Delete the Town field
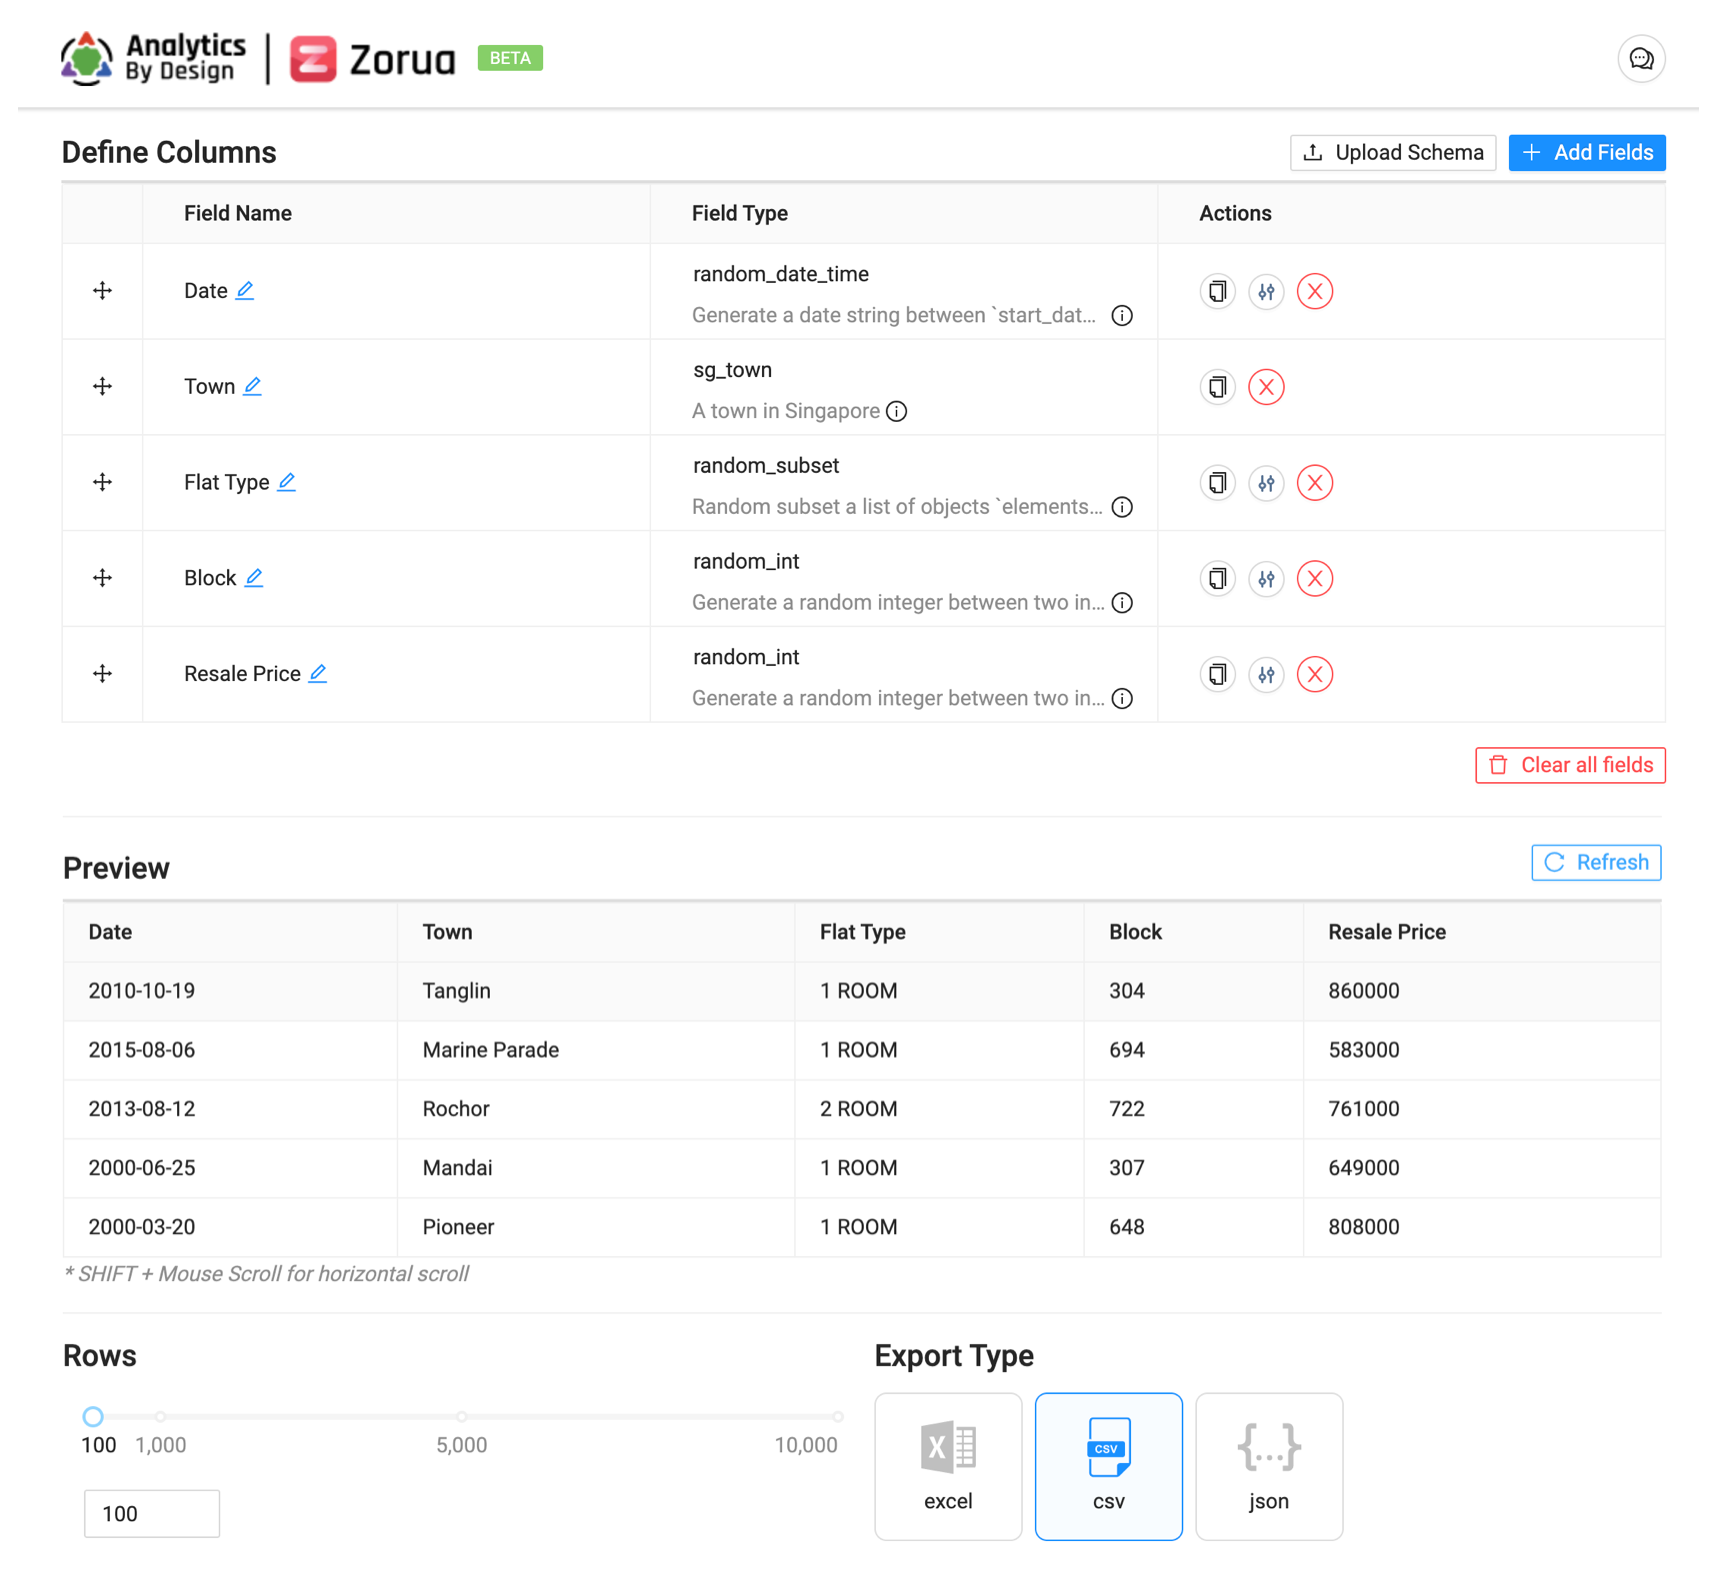This screenshot has width=1726, height=1574. pos(1266,387)
